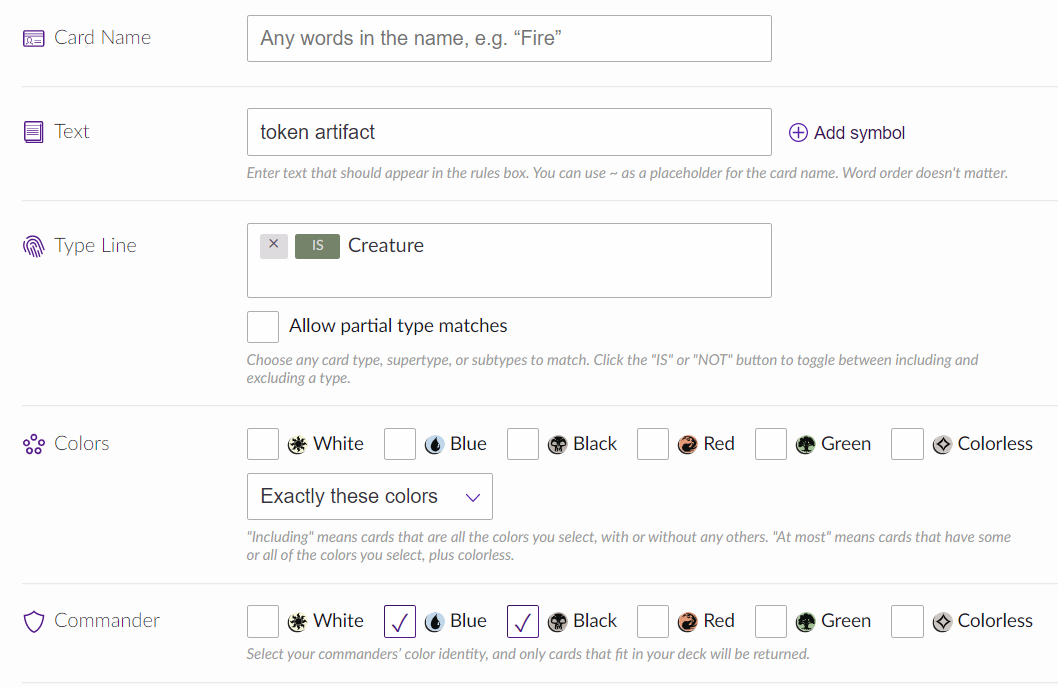Viewport: 1058px width, 687px height.
Task: Click the Text section icon
Action: coord(34,132)
